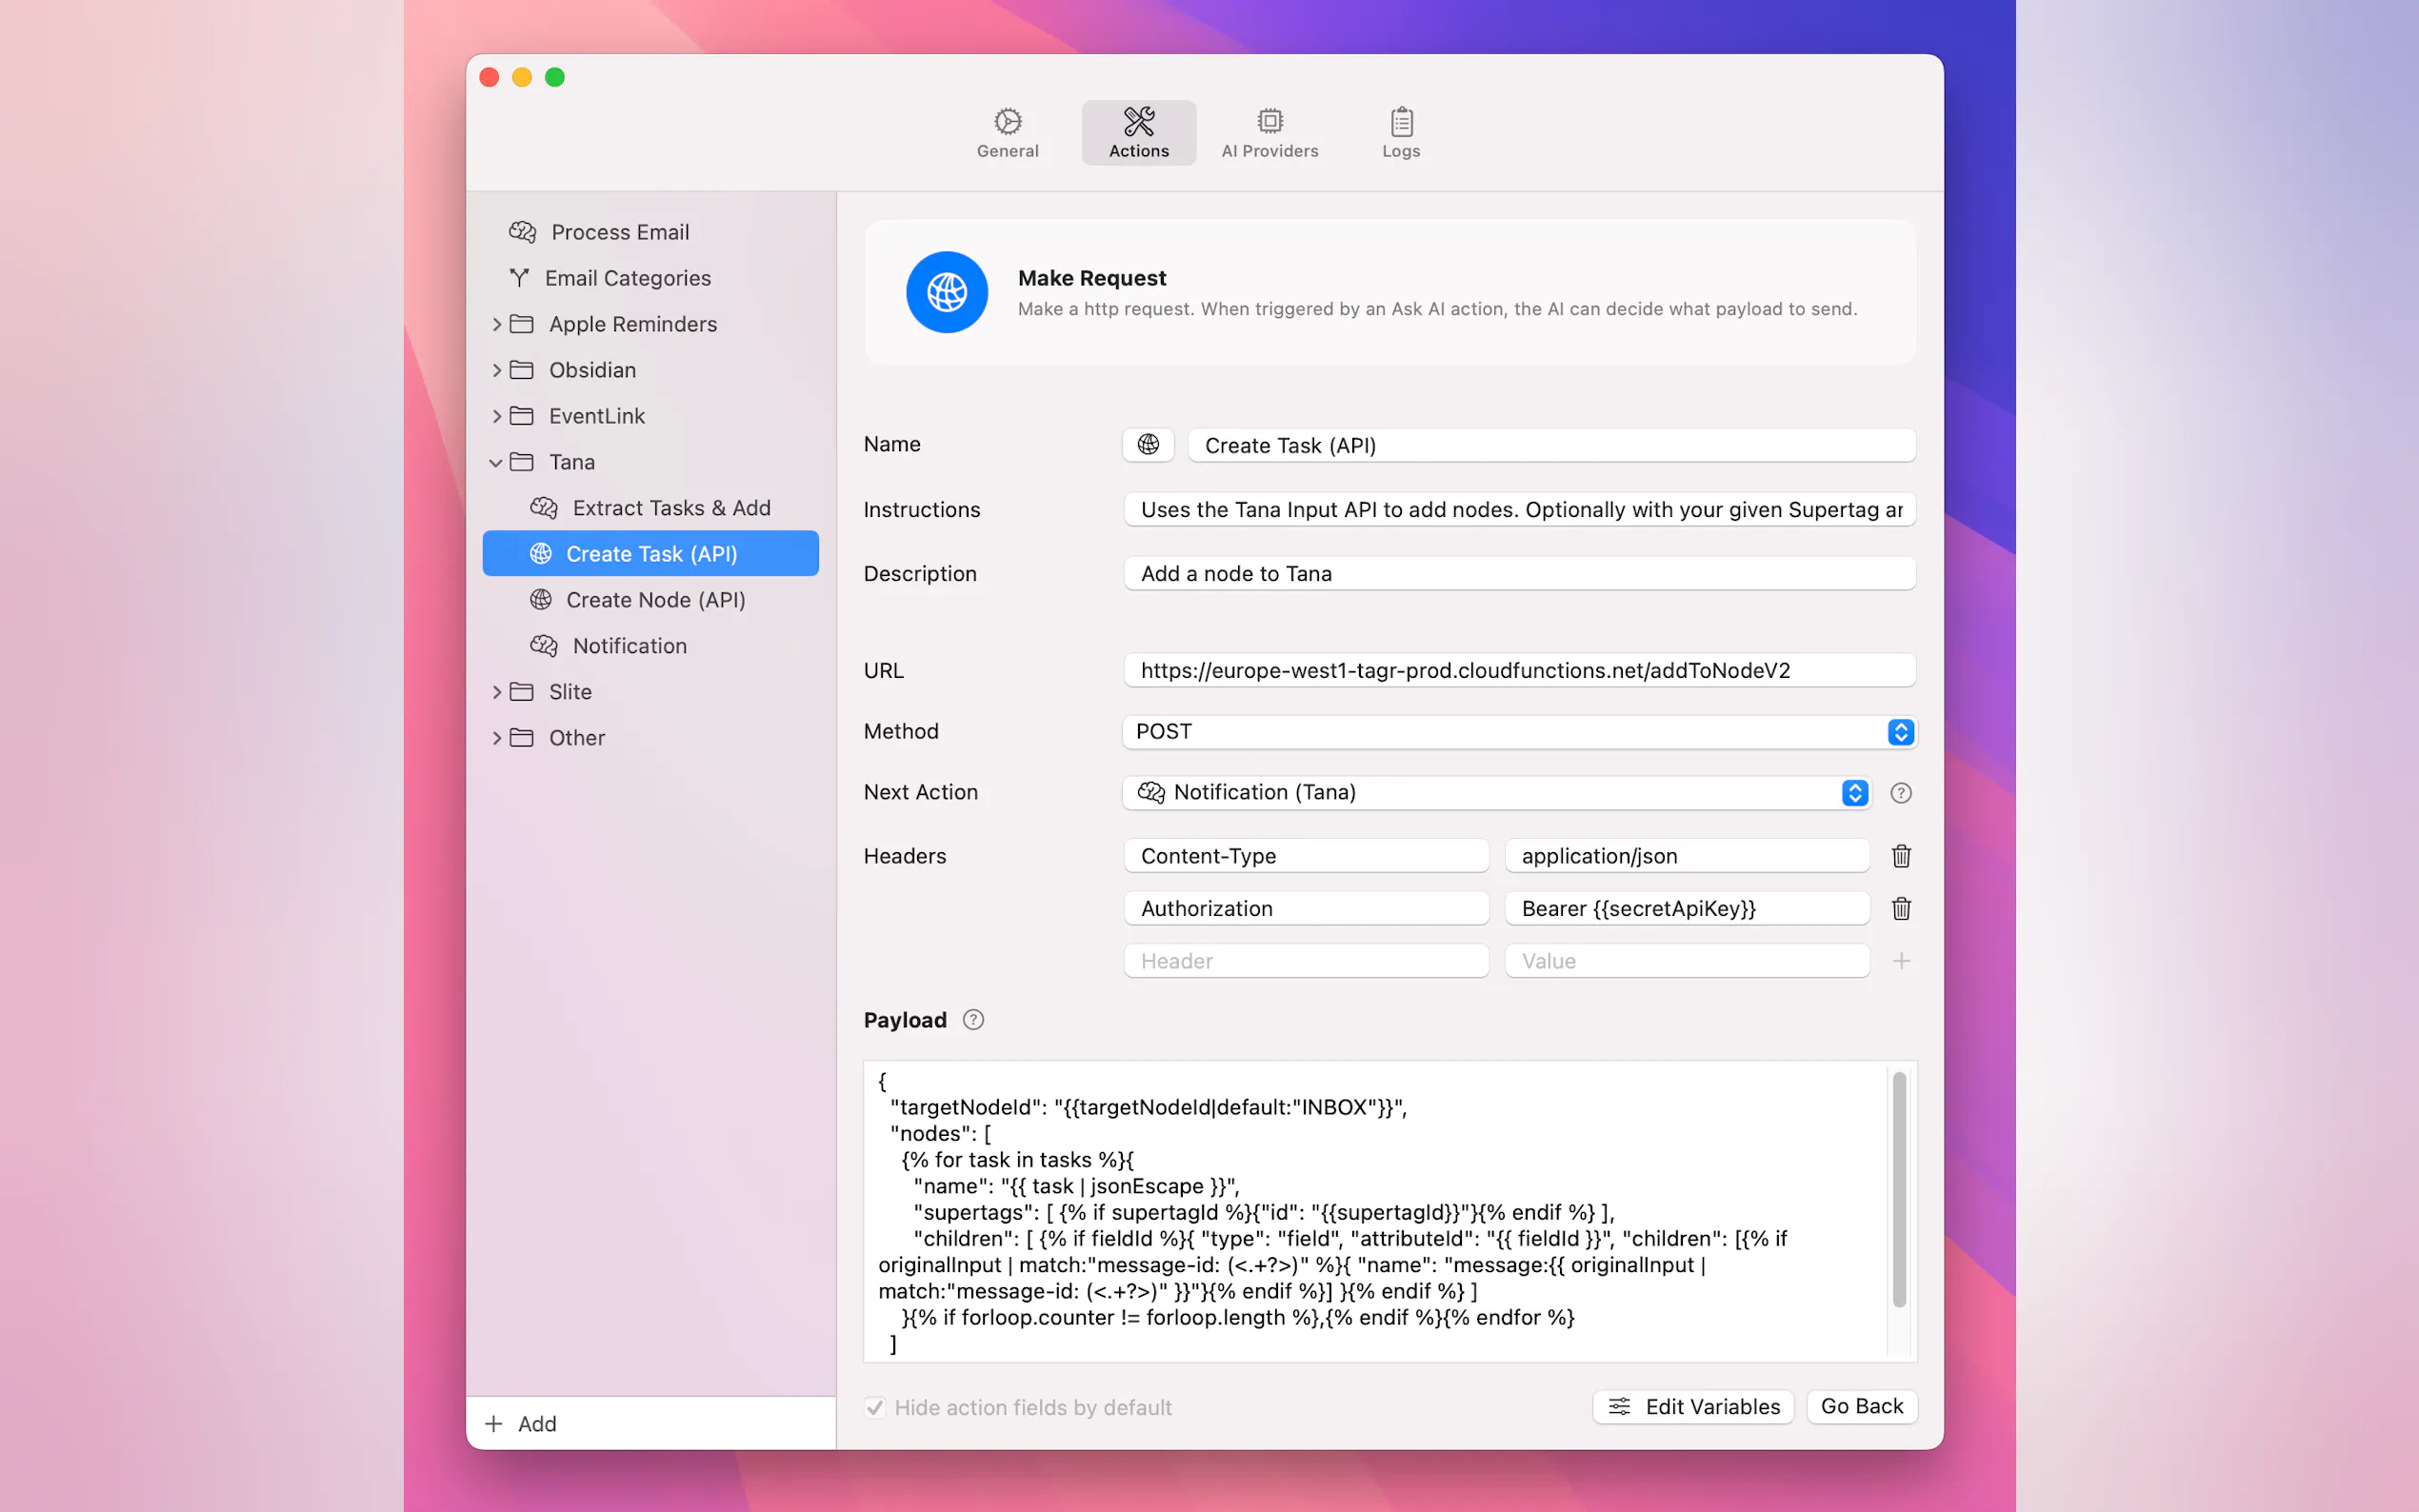This screenshot has width=2419, height=1512.
Task: Click the Edit Variables button
Action: coord(1693,1406)
